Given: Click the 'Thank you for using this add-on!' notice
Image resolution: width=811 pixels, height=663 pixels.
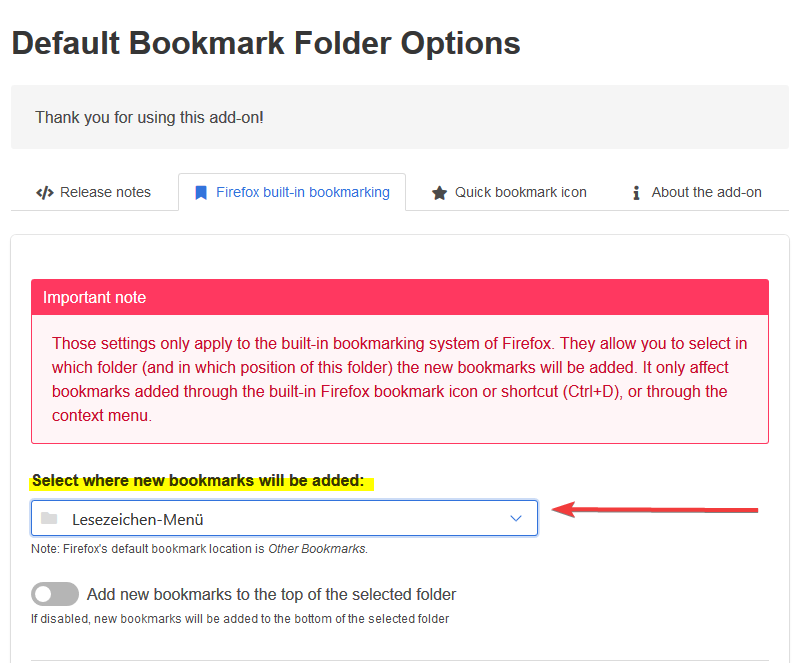Looking at the screenshot, I should click(150, 118).
